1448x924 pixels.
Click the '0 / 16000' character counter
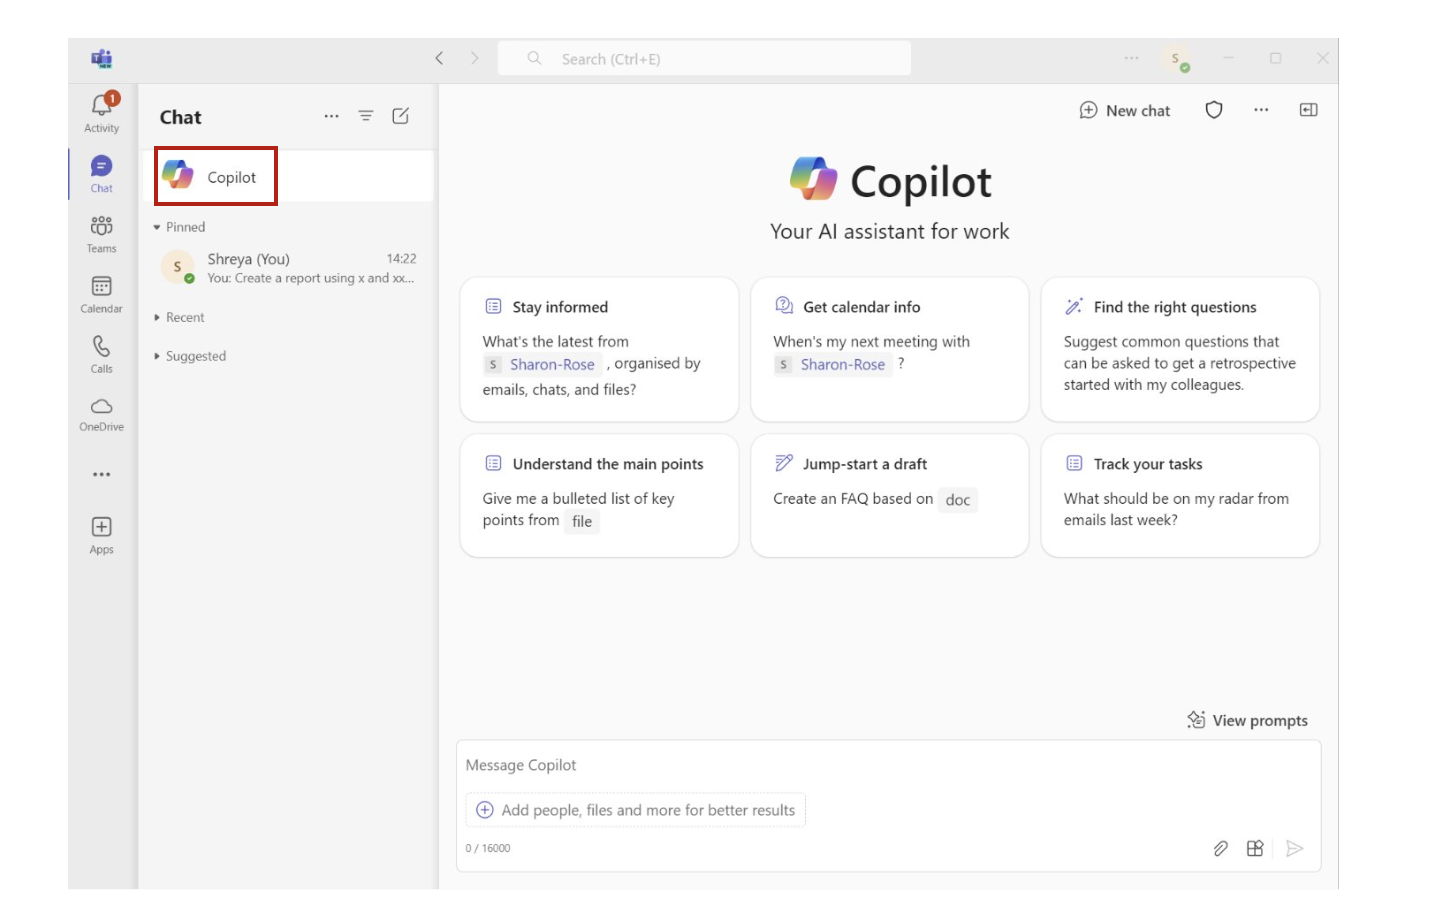488,848
